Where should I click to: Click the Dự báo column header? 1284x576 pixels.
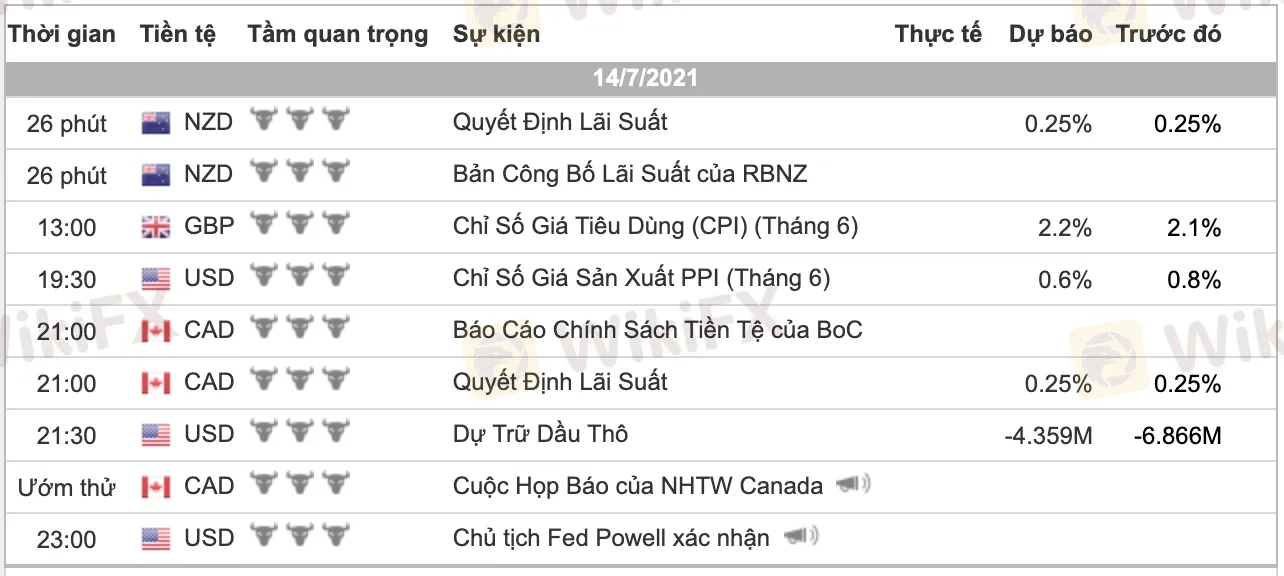tap(1050, 34)
